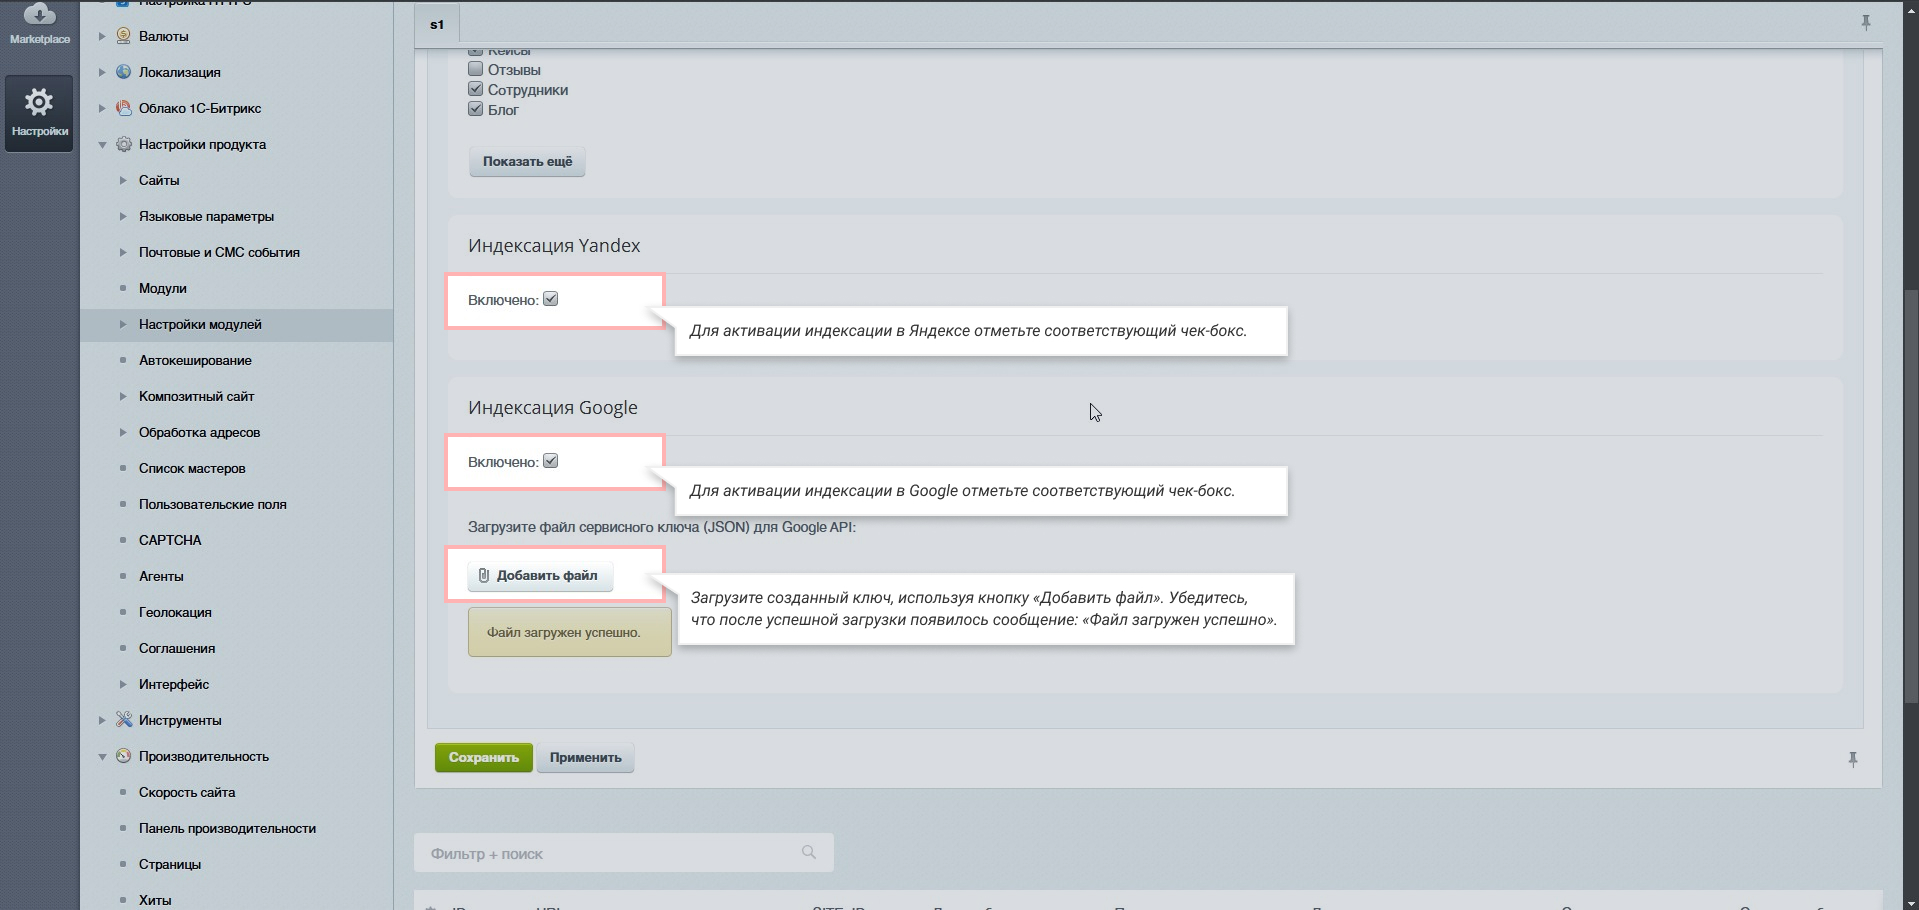Click the pin icon beside the s1 tab
Screen dimensions: 1919x910
pos(1866,22)
